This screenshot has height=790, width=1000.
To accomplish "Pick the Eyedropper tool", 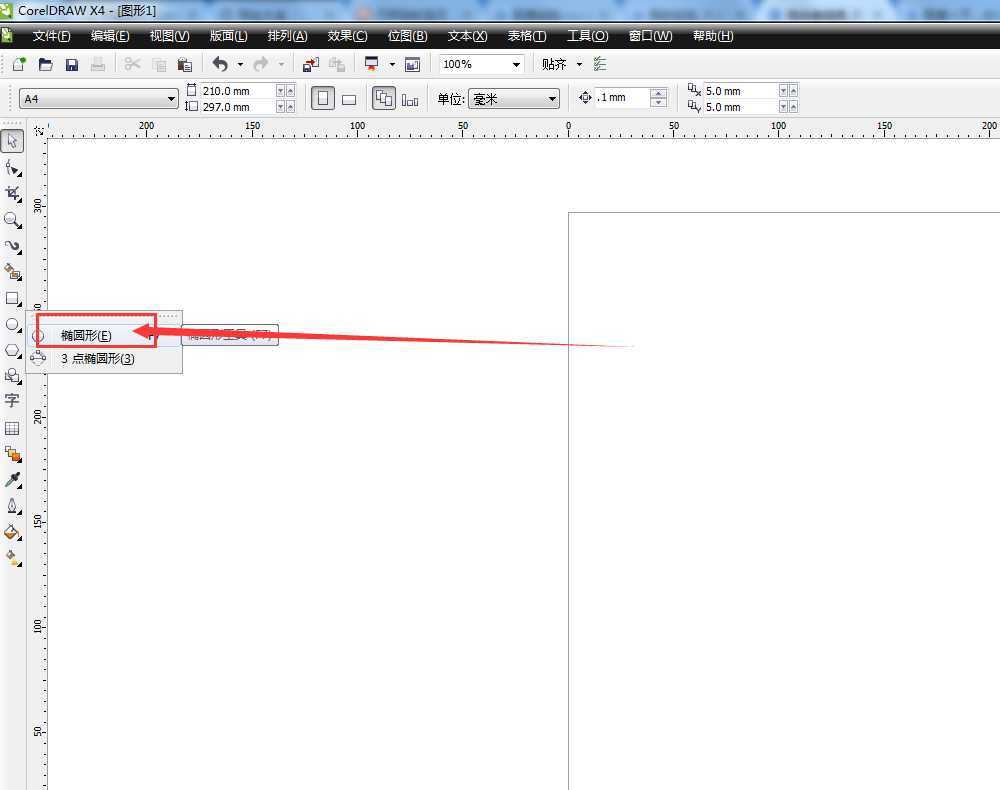I will click(x=12, y=481).
